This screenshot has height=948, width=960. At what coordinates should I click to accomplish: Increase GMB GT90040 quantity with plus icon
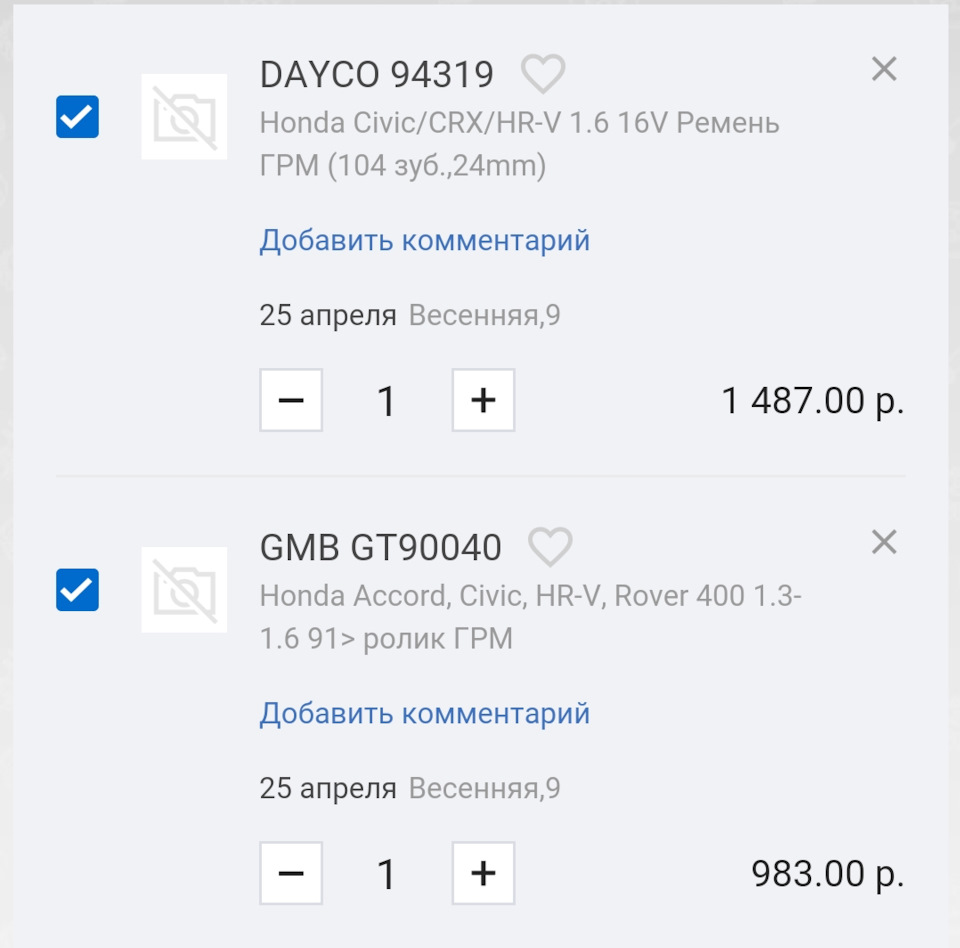(x=483, y=873)
